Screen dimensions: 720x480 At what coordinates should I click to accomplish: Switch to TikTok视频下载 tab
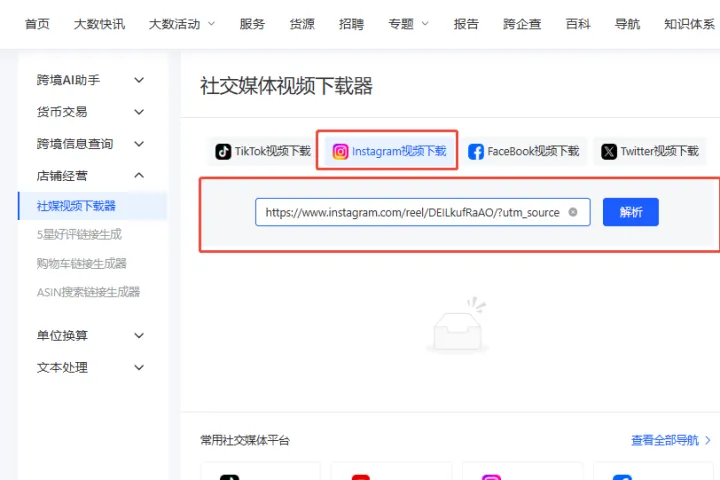[x=263, y=151]
